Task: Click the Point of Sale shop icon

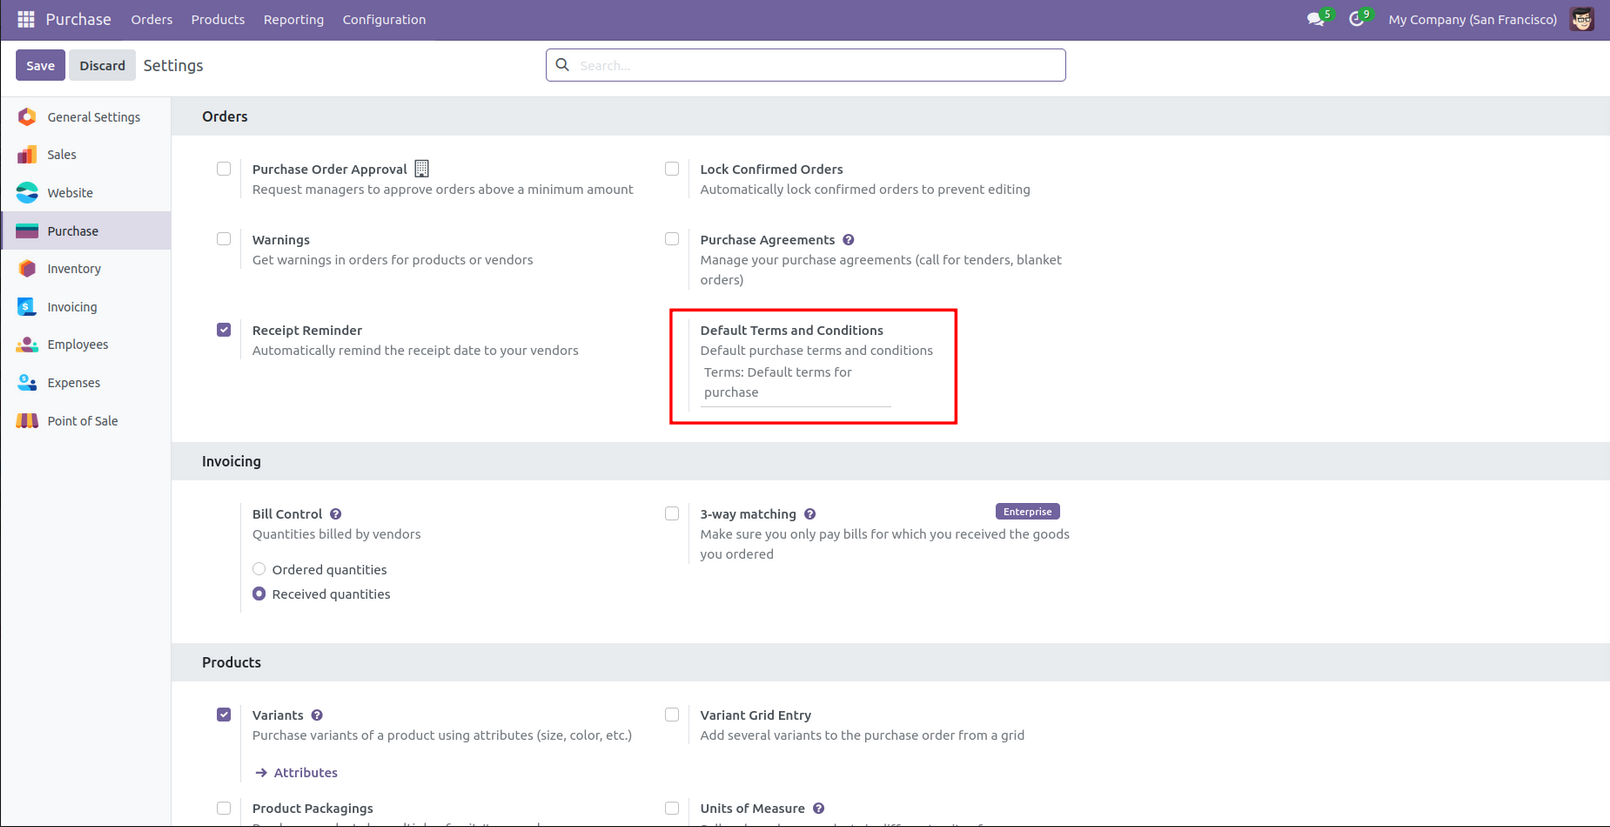Action: click(x=27, y=421)
